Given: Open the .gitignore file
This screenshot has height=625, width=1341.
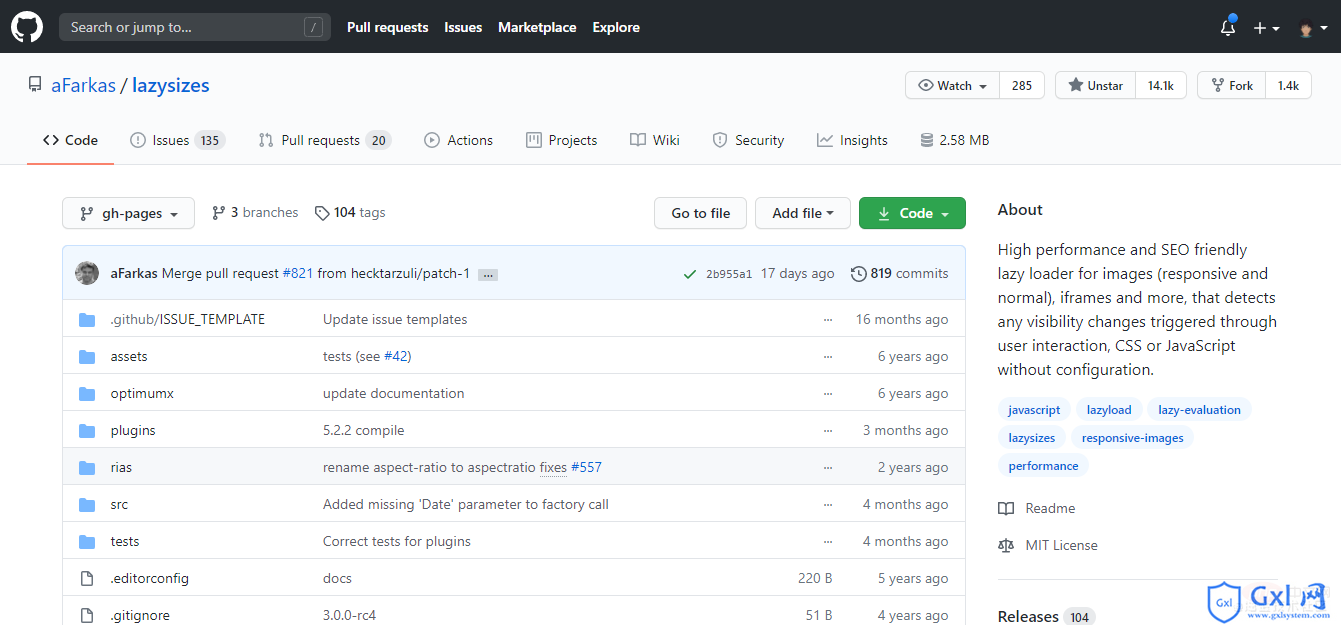Looking at the screenshot, I should coord(140,615).
